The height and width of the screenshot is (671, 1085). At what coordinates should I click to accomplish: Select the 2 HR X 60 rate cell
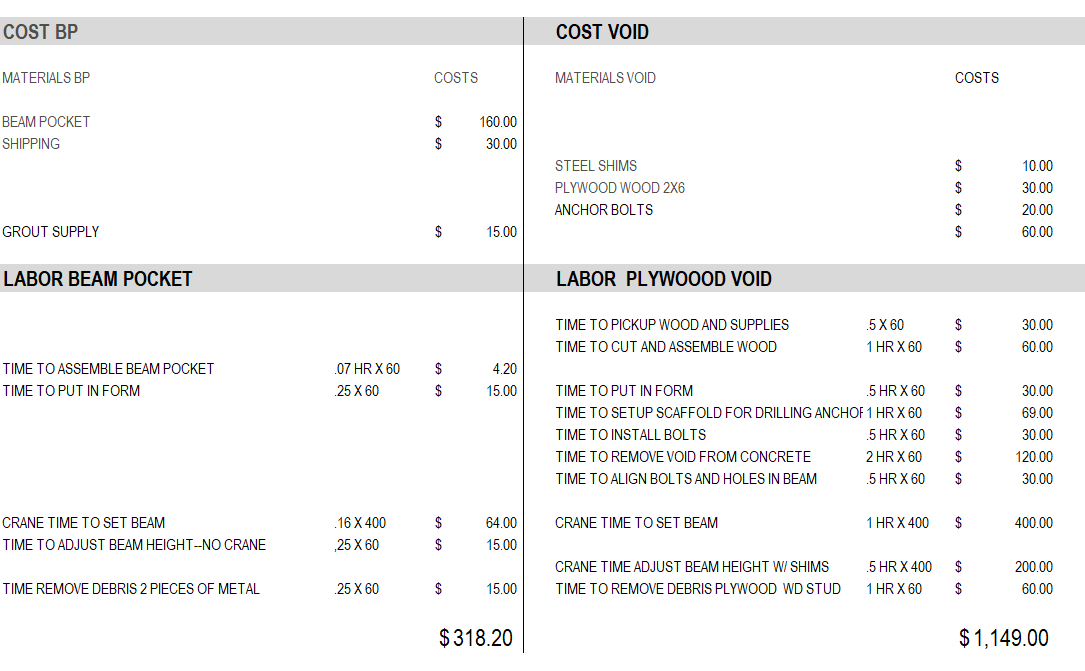(894, 457)
